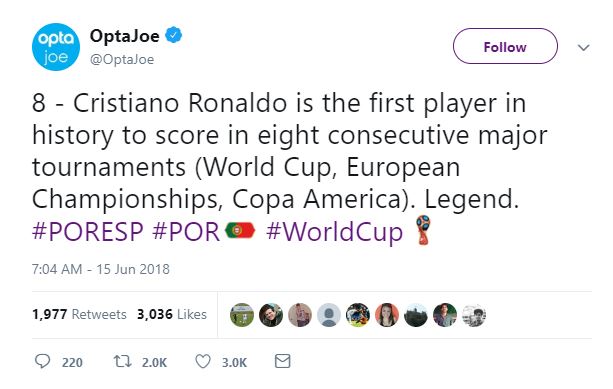Click the first liker avatar thumbnail
Image resolution: width=613 pixels, height=389 pixels.
click(242, 315)
